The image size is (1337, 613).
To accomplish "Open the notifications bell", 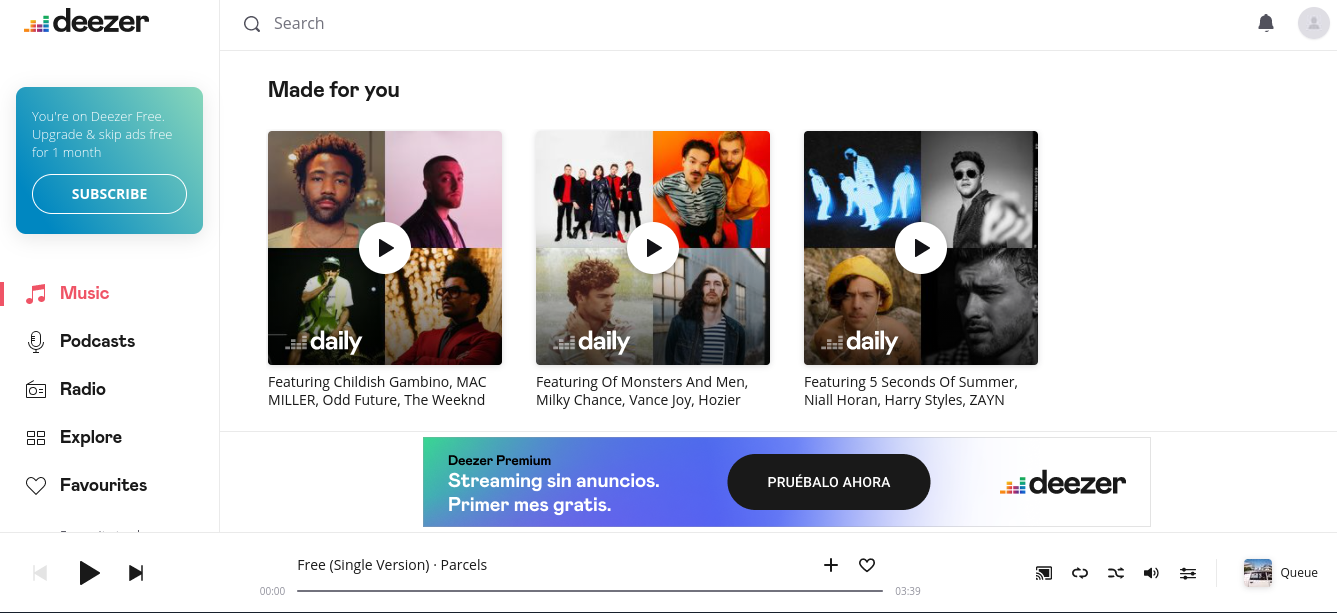I will (1266, 23).
